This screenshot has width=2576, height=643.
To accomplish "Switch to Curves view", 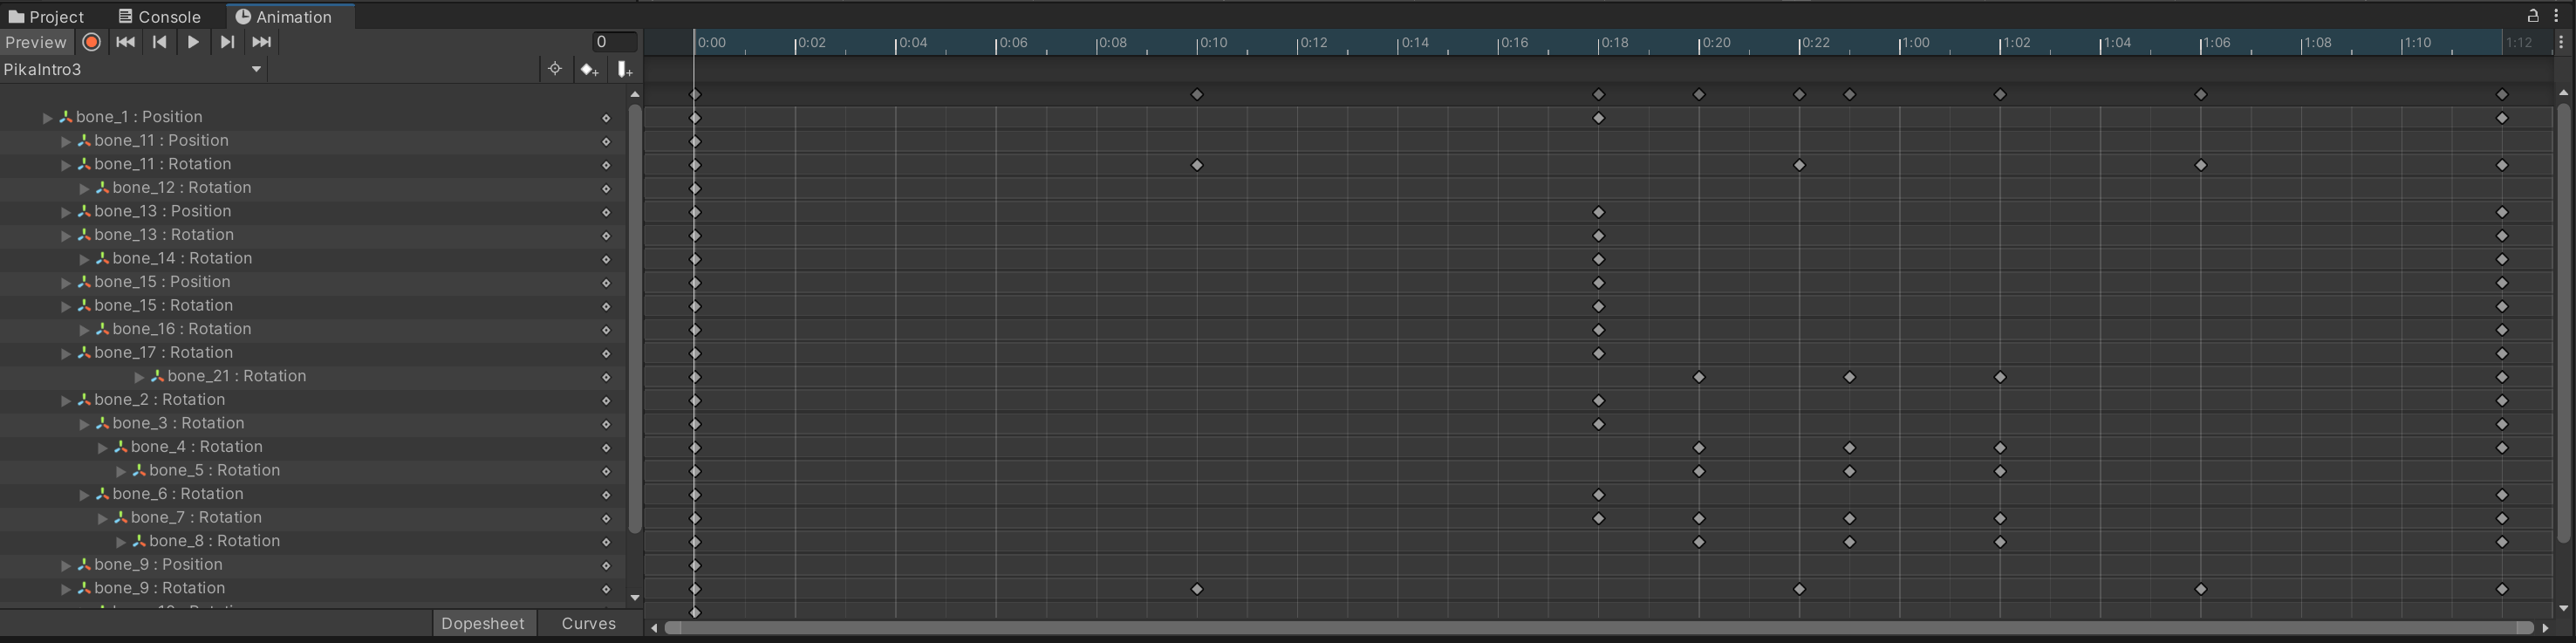I will pyautogui.click(x=589, y=623).
